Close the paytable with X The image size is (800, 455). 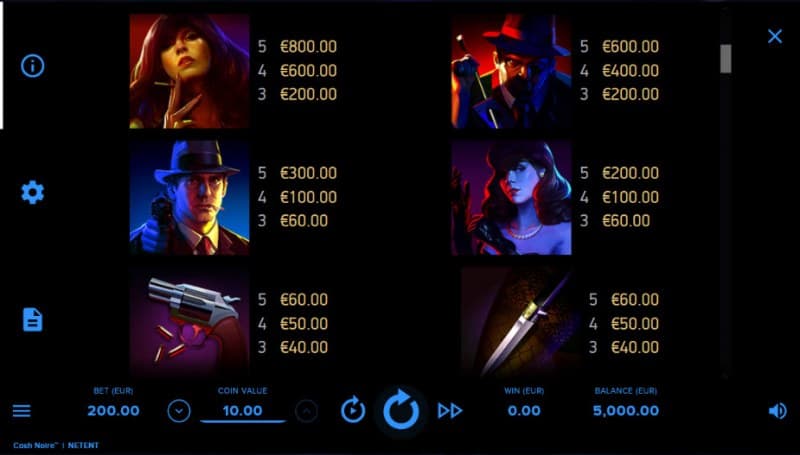tap(774, 36)
